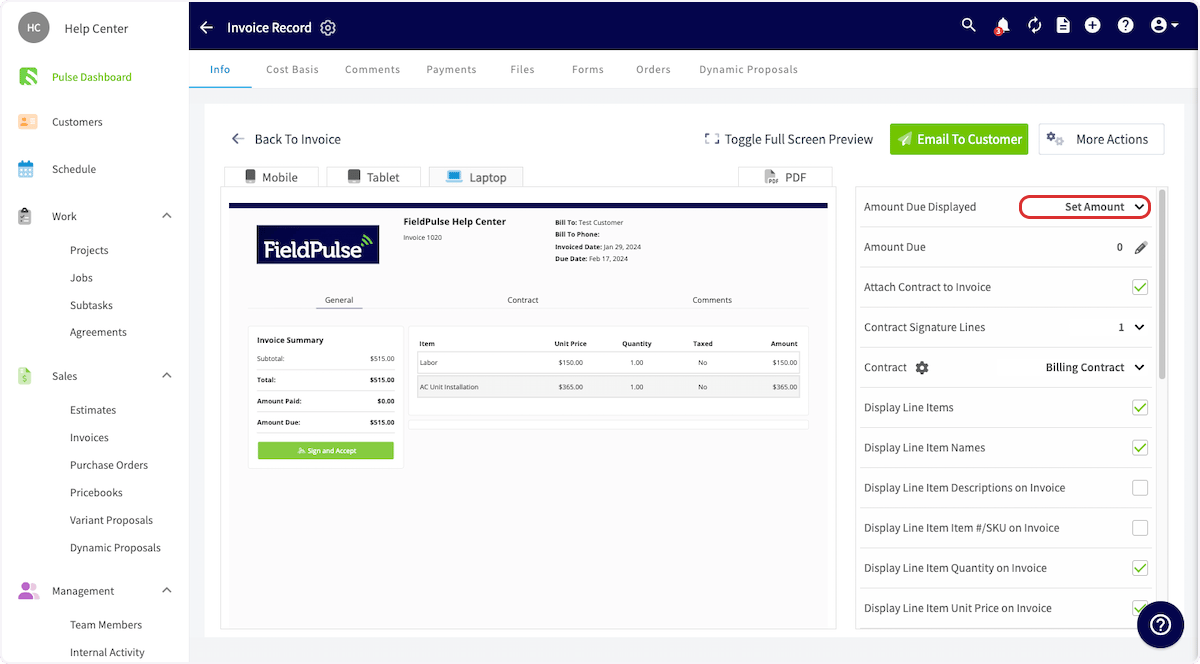Click the settings panel vertical scrollbar

click(x=1162, y=285)
